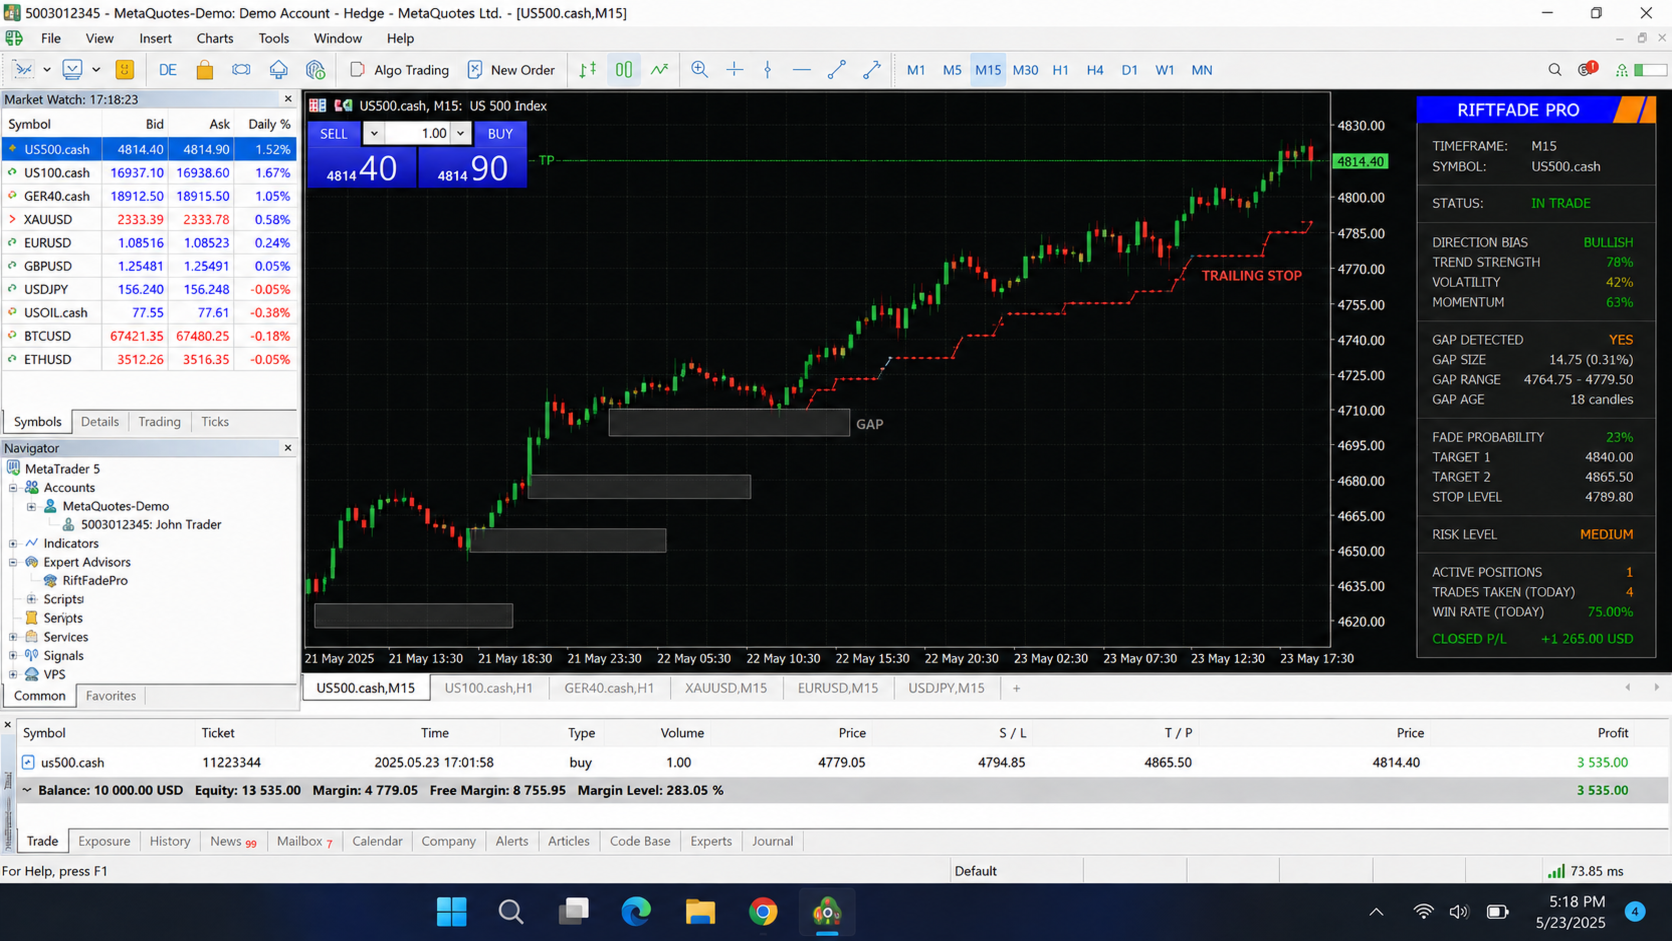Click the green 4814.40 price label

[x=1360, y=161]
